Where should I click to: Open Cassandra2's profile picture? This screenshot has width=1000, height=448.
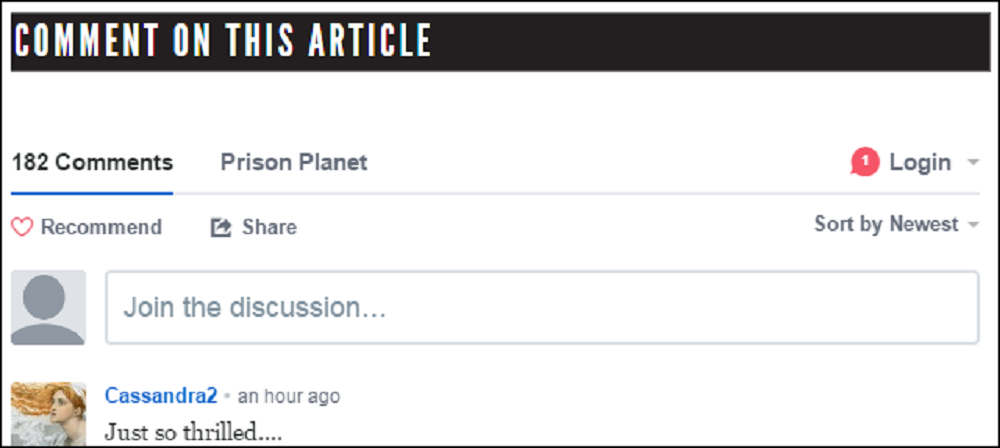coord(48,413)
